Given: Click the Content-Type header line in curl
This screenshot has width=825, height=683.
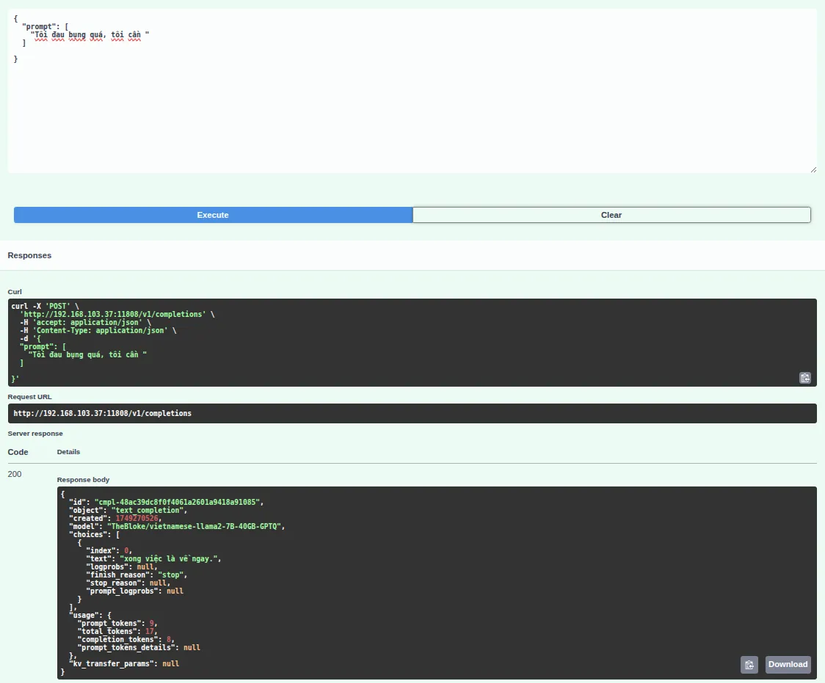Looking at the screenshot, I should click(x=98, y=330).
